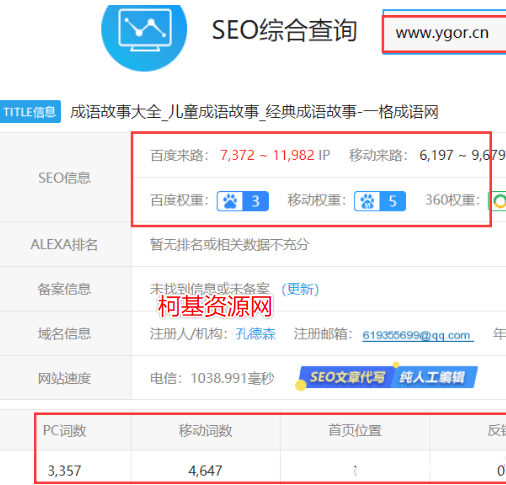The height and width of the screenshot is (485, 506).
Task: Click the domain input field showing www.ygor.cn
Action: point(444,34)
